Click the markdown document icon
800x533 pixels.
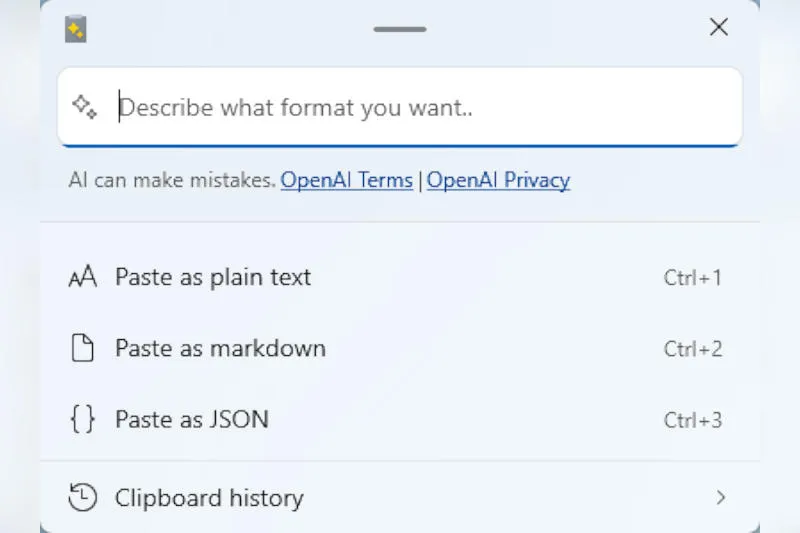tap(83, 349)
